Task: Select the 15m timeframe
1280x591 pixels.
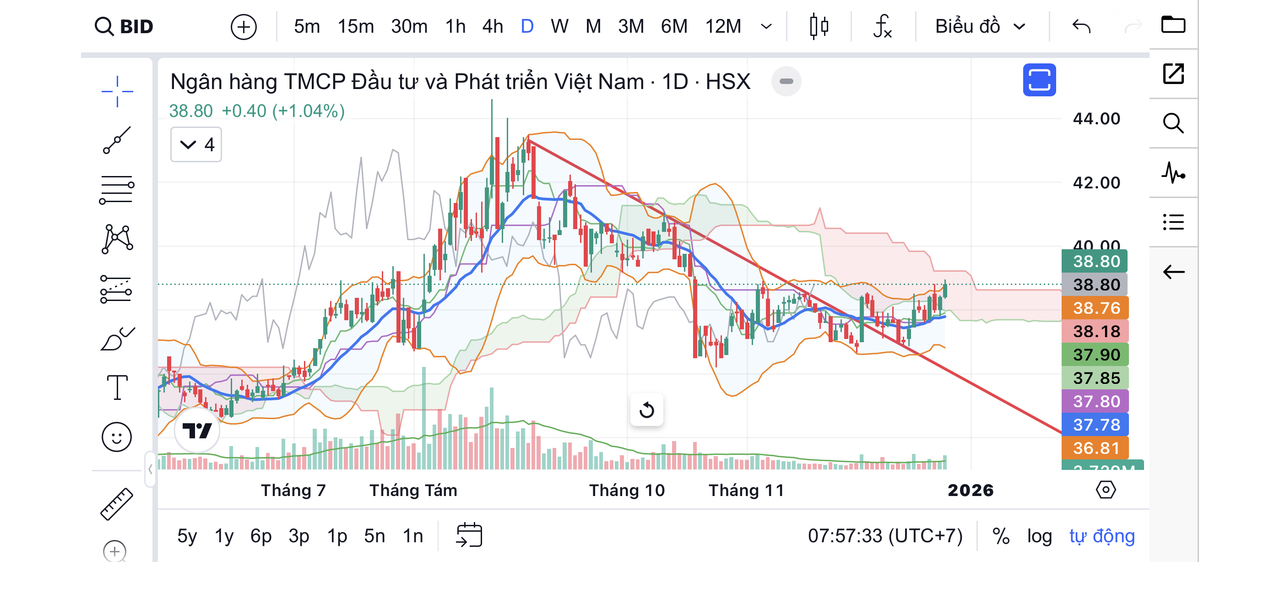Action: pos(356,27)
